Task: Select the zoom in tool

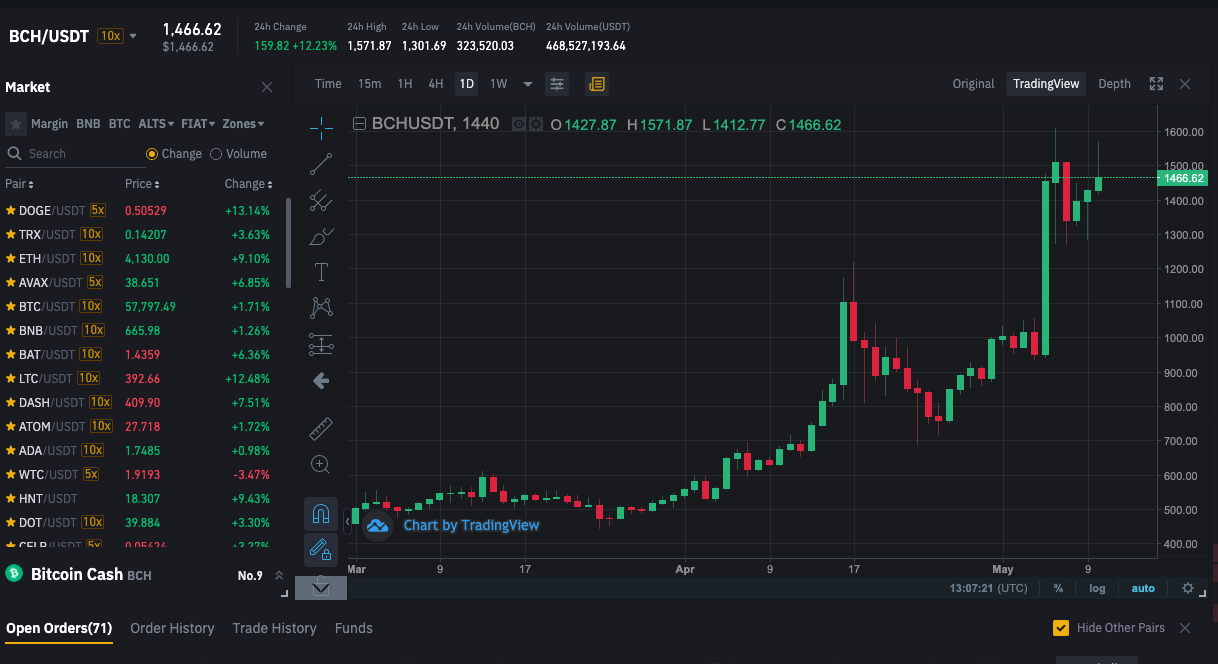Action: click(321, 464)
